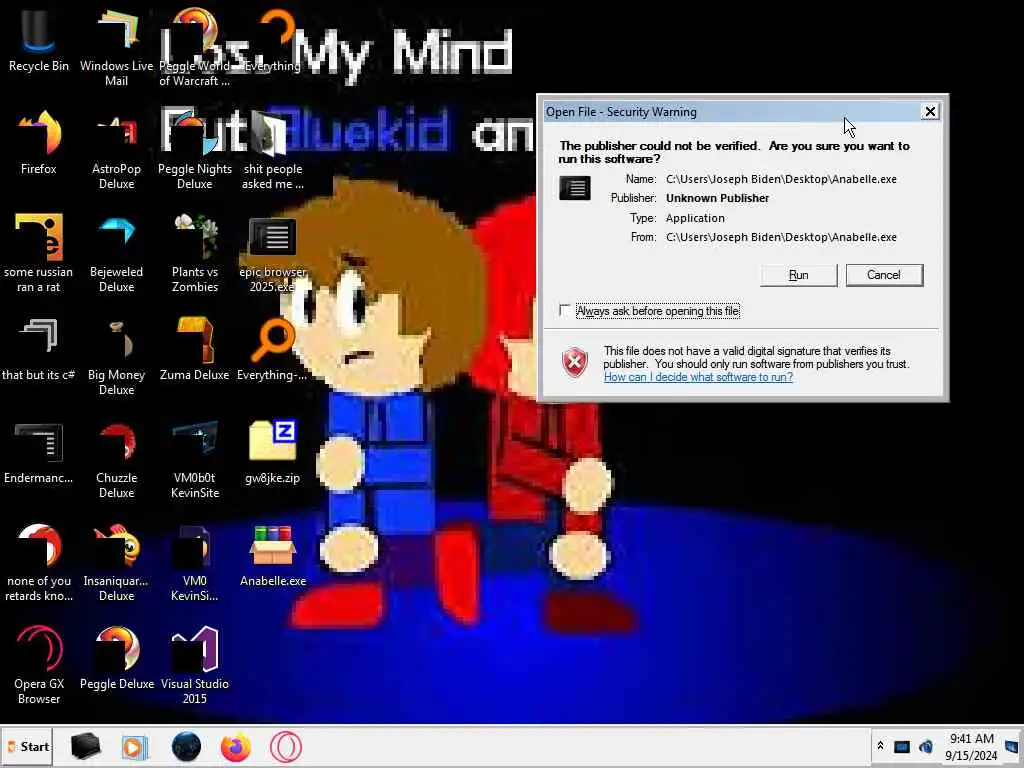Select the Chuzzle Deluxe icon
The width and height of the screenshot is (1024, 768).
click(x=116, y=460)
